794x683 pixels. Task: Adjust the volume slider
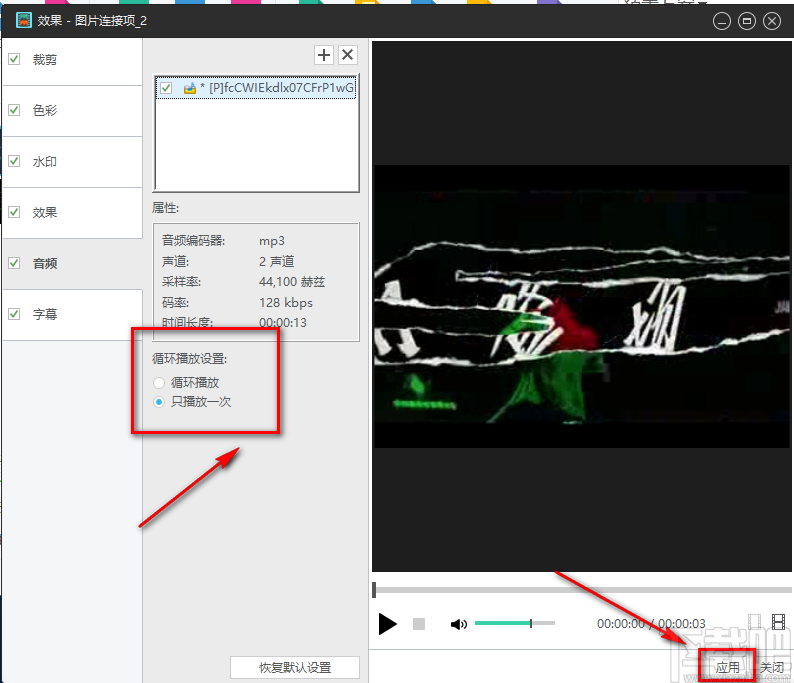tap(514, 623)
